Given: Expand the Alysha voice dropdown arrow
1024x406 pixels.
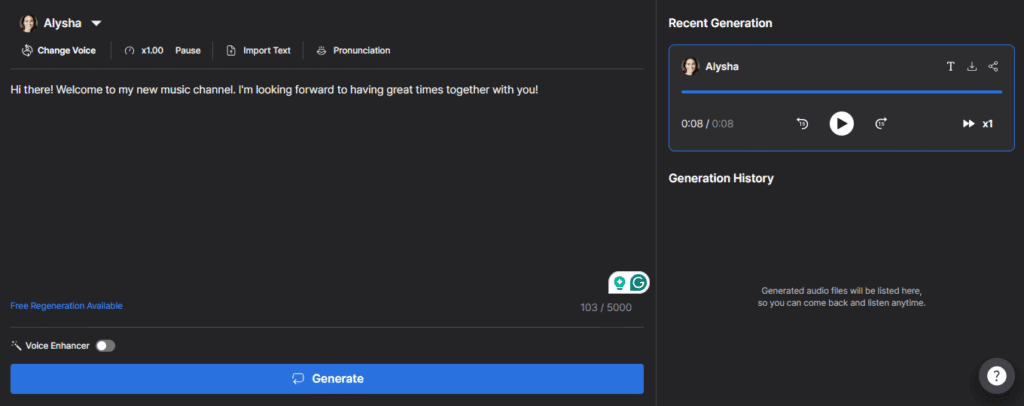Looking at the screenshot, I should coord(96,23).
